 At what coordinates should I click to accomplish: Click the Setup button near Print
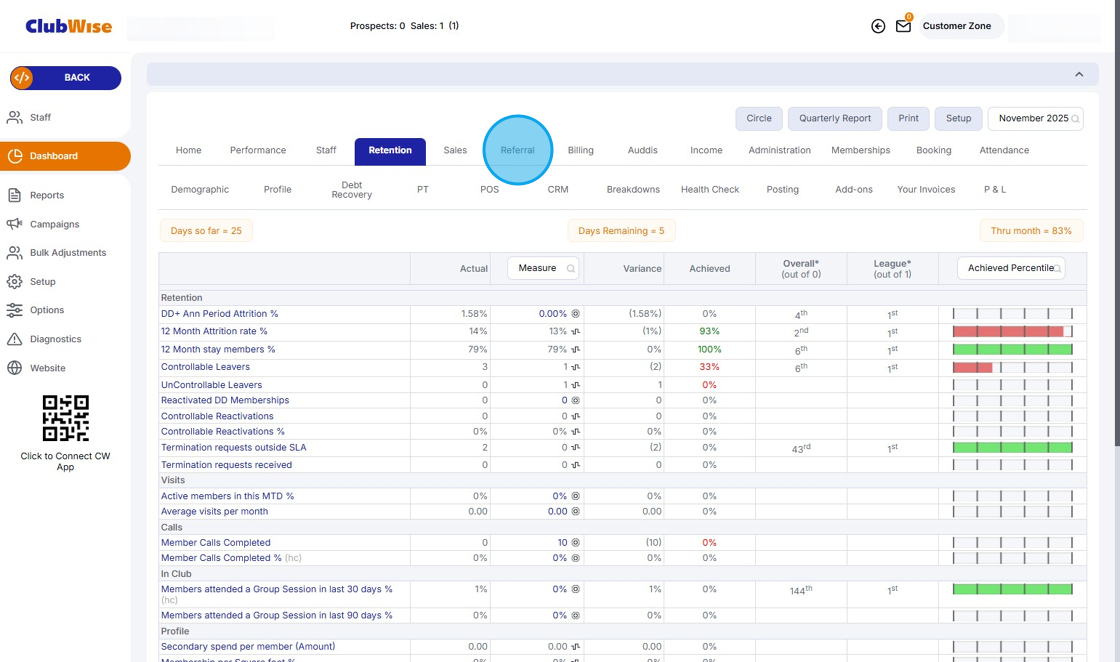[x=959, y=119]
